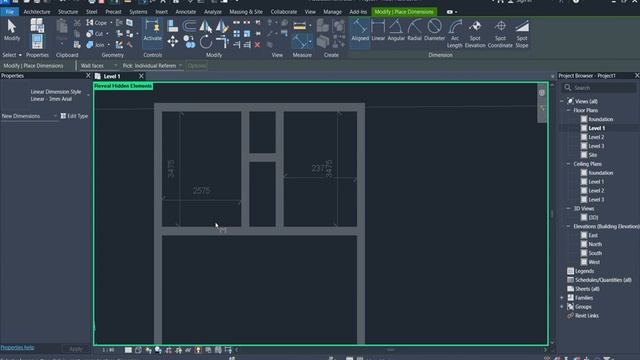Screen dimensions: 640x360
Task: Expand the Groups node
Action: coord(562,307)
